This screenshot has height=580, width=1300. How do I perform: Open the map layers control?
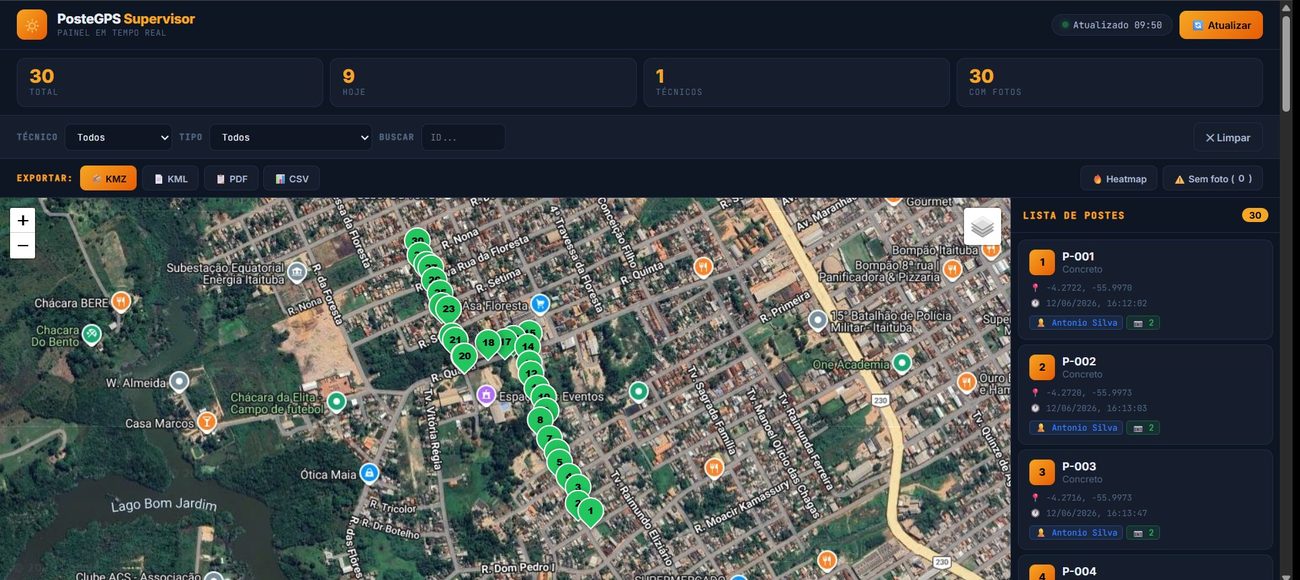pyautogui.click(x=982, y=227)
